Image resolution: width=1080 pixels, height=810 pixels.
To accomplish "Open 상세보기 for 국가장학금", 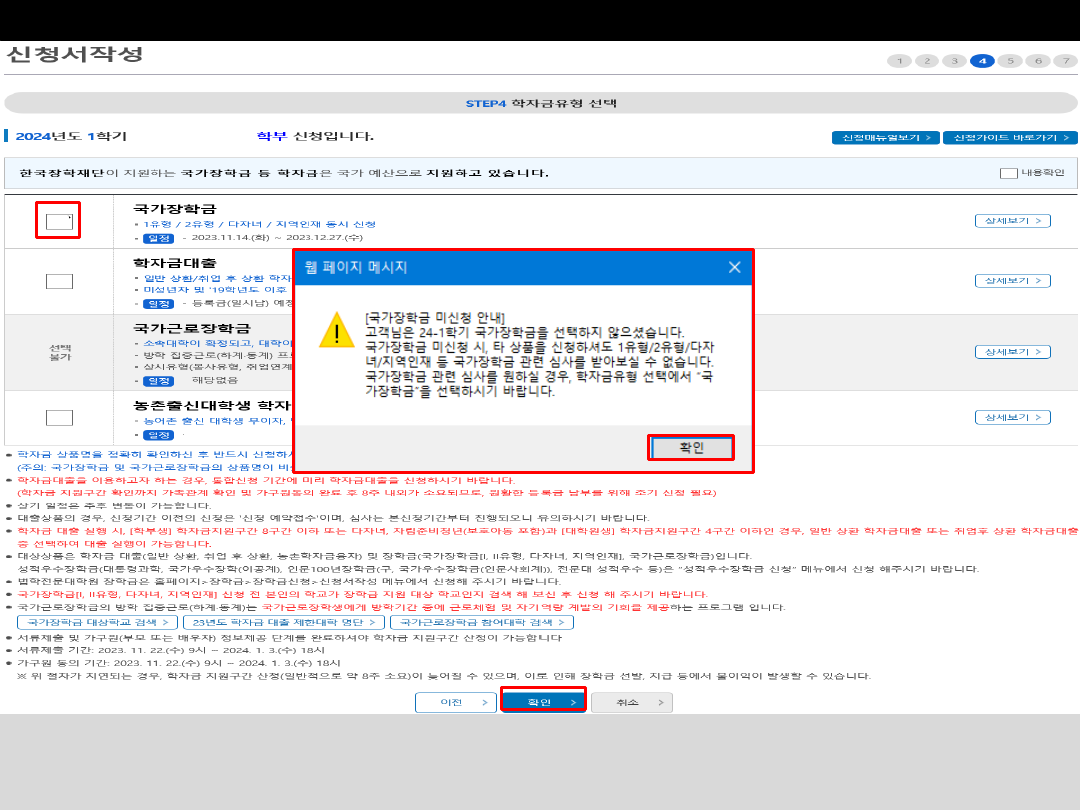I will 1012,221.
